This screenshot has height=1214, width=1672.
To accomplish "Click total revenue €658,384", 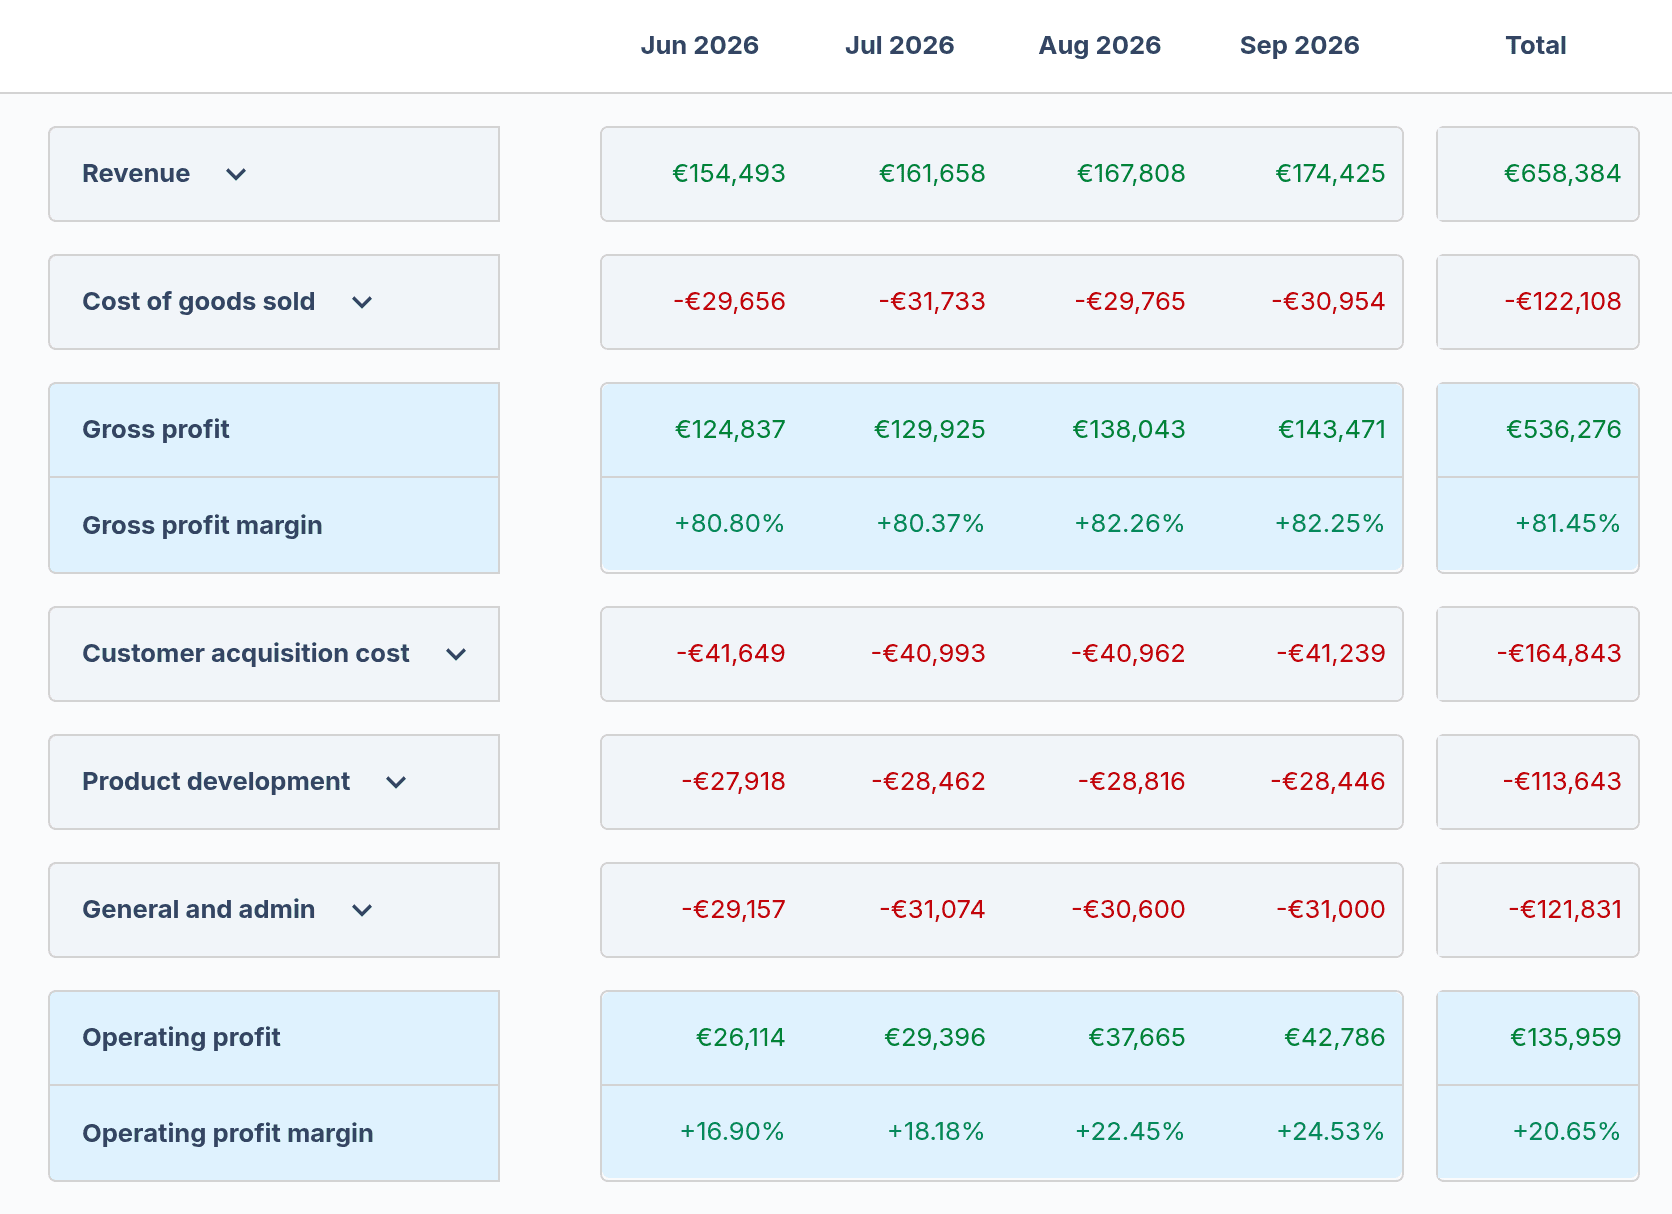I will tap(1563, 173).
